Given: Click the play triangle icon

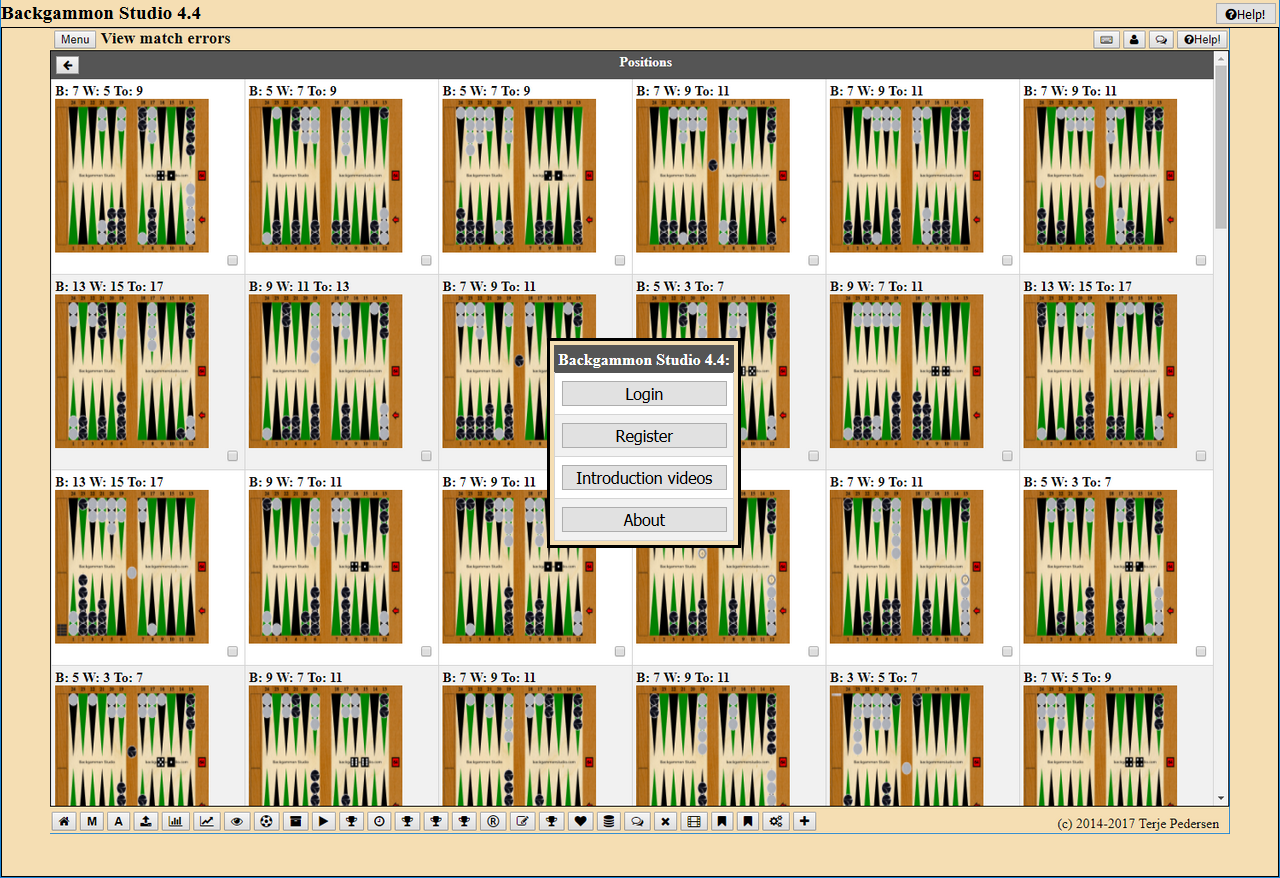Looking at the screenshot, I should click(323, 821).
